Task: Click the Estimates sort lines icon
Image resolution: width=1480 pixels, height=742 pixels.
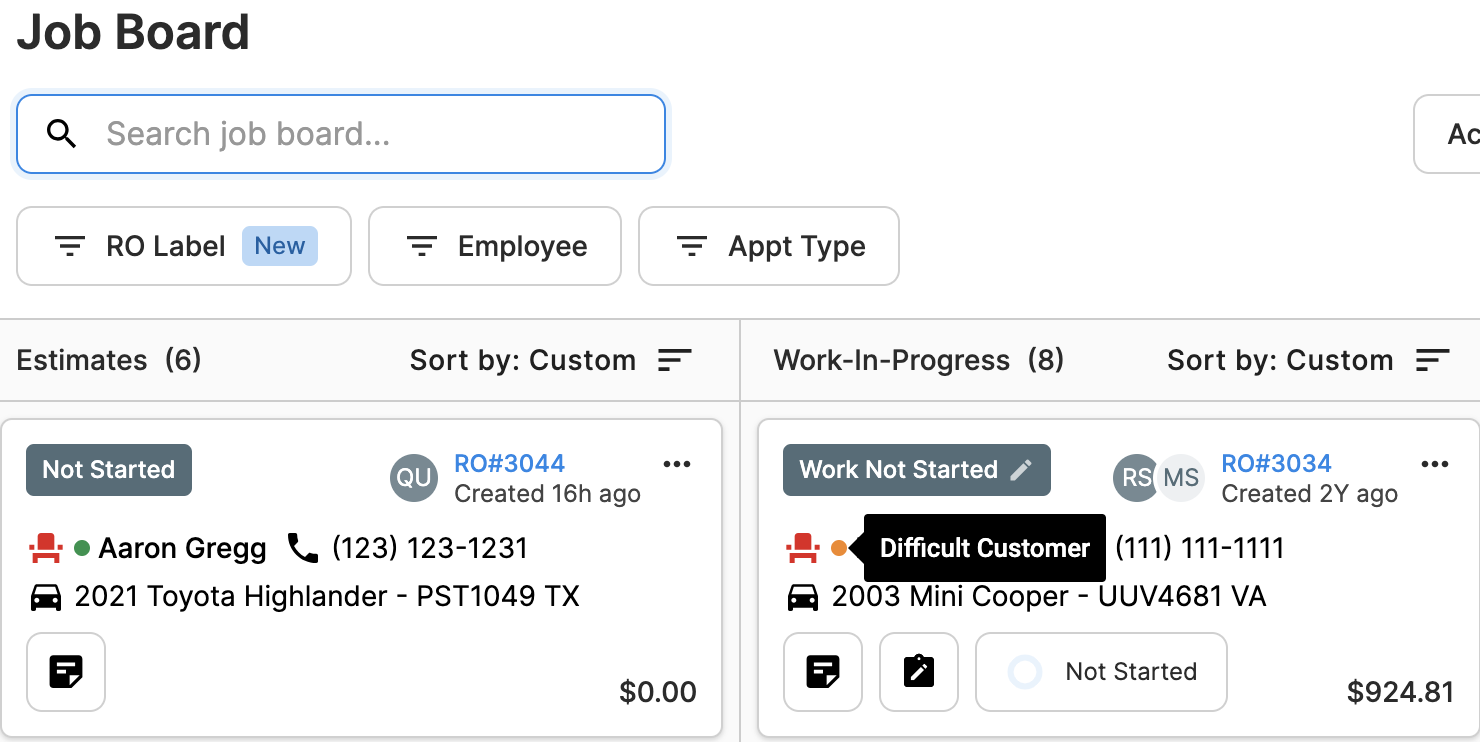Action: pyautogui.click(x=675, y=360)
